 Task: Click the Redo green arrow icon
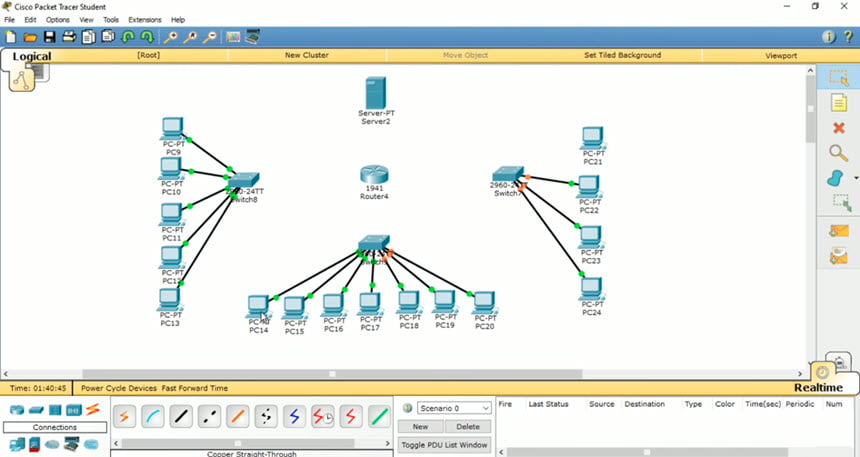pos(147,37)
